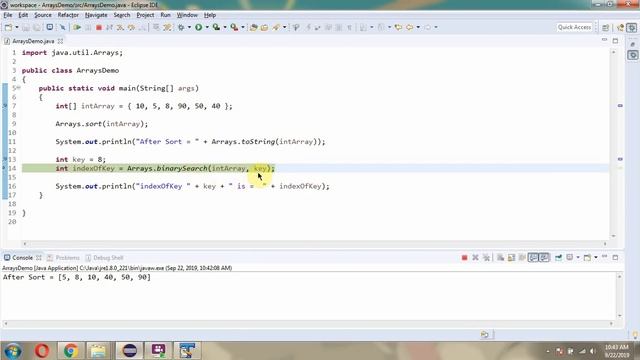Image resolution: width=640 pixels, height=360 pixels.
Task: Open the Search menu
Action: point(122,15)
